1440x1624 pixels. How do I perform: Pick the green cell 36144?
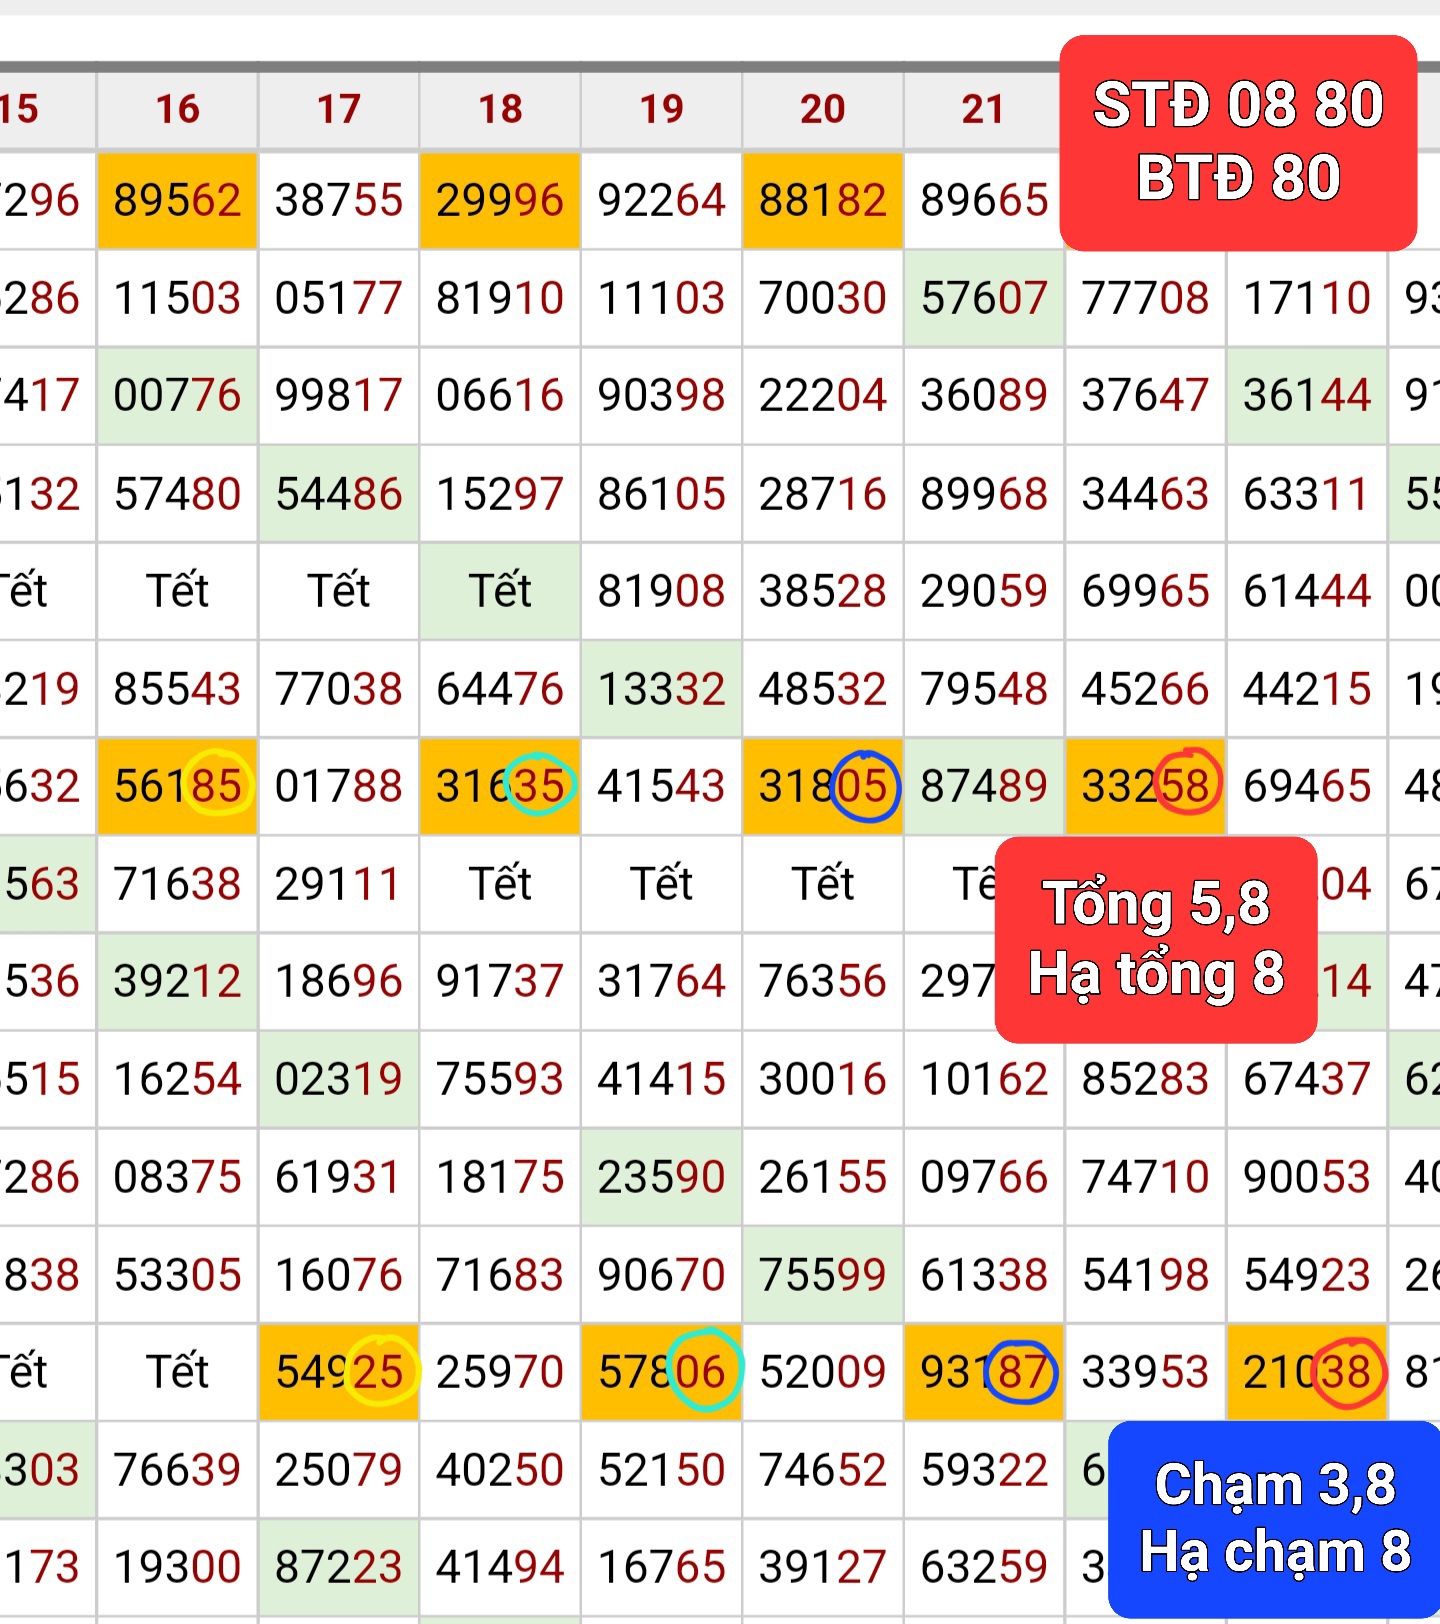[1307, 395]
